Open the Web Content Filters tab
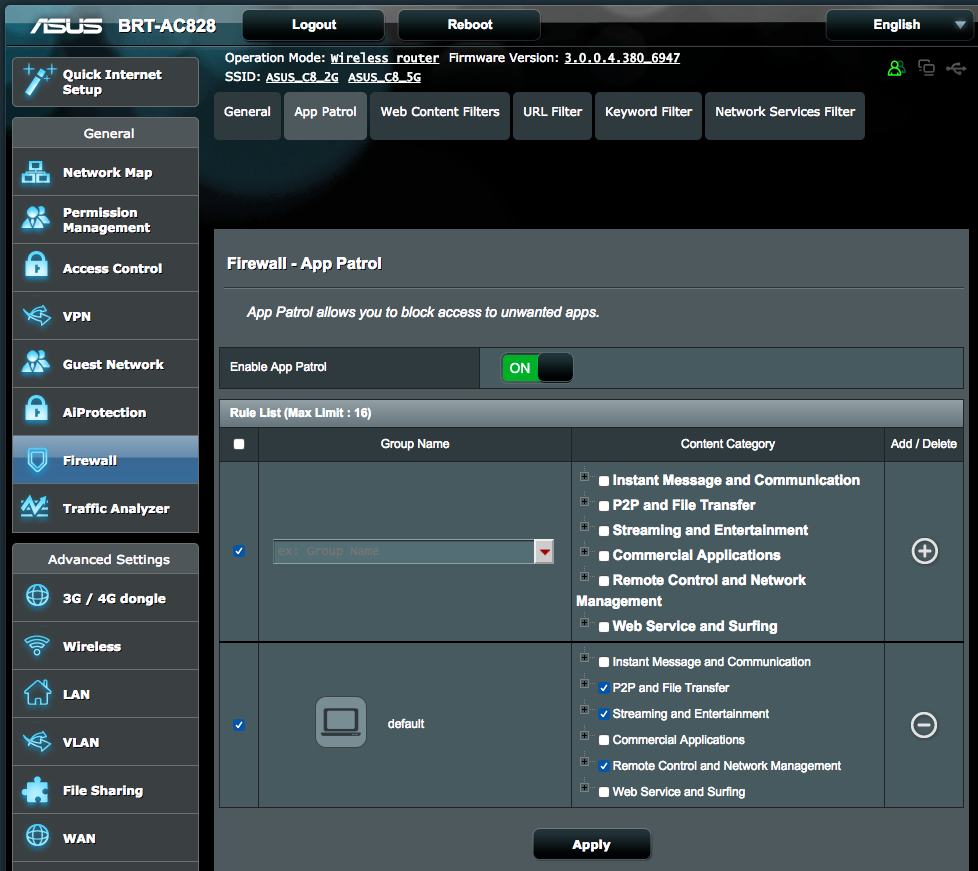 [440, 112]
